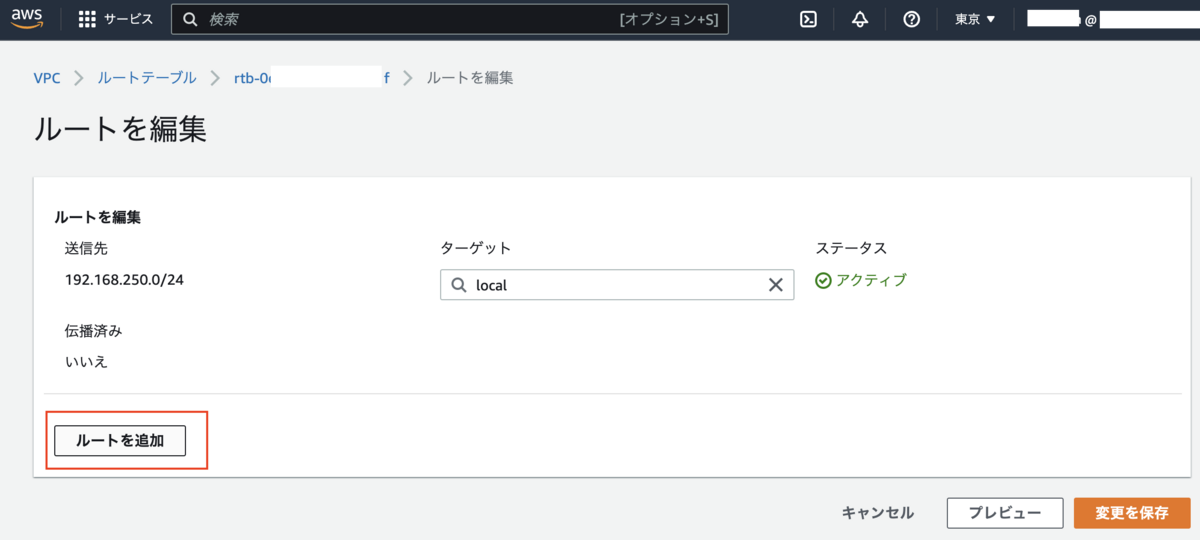Open the サービス menu
The height and width of the screenshot is (540, 1200).
(116, 19)
